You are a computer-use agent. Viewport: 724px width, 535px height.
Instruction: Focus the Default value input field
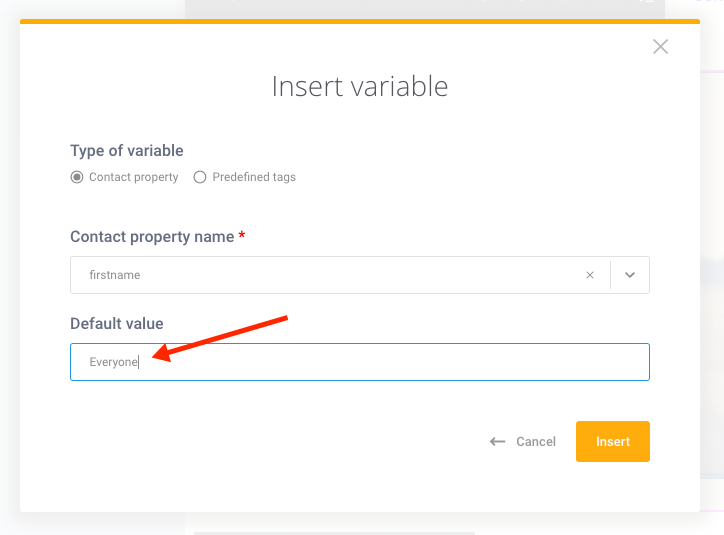[360, 362]
